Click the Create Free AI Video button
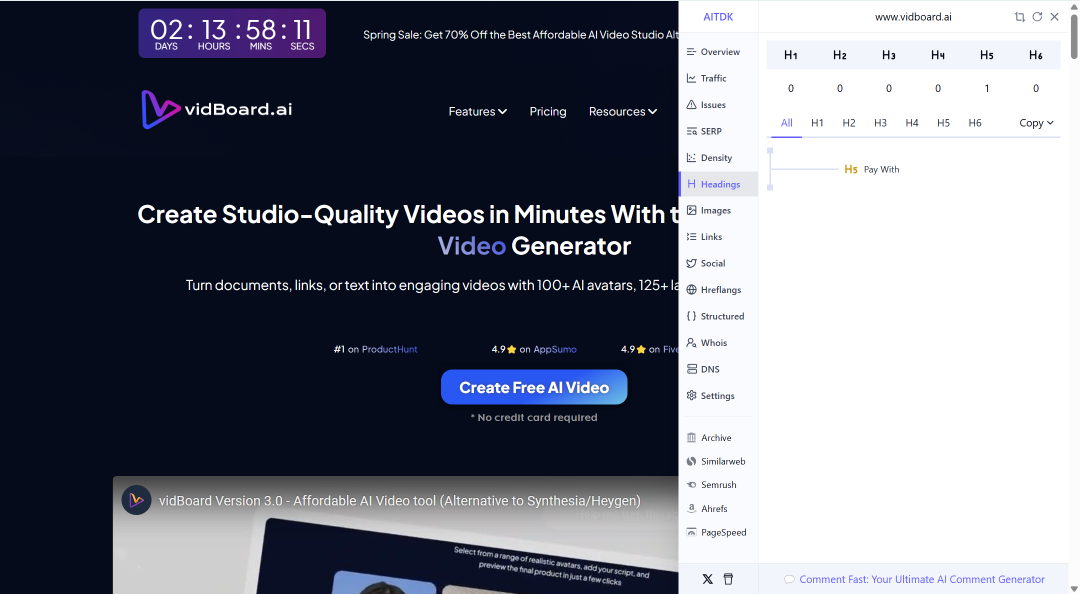The image size is (1080, 594). click(x=534, y=387)
